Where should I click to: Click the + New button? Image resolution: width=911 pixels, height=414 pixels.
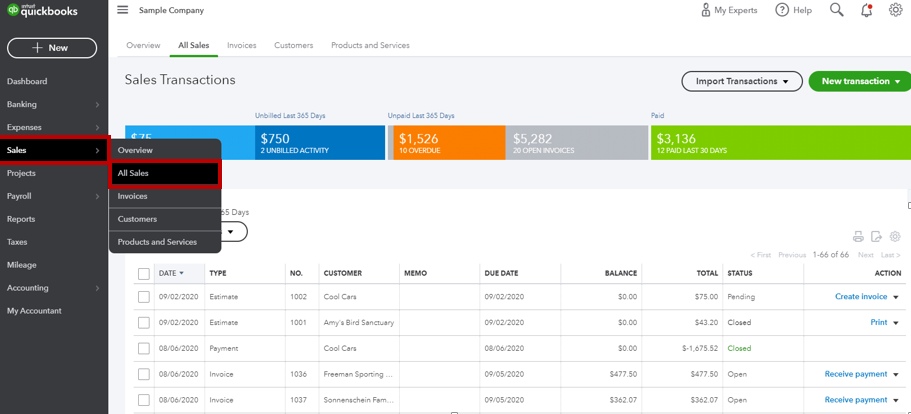point(52,48)
